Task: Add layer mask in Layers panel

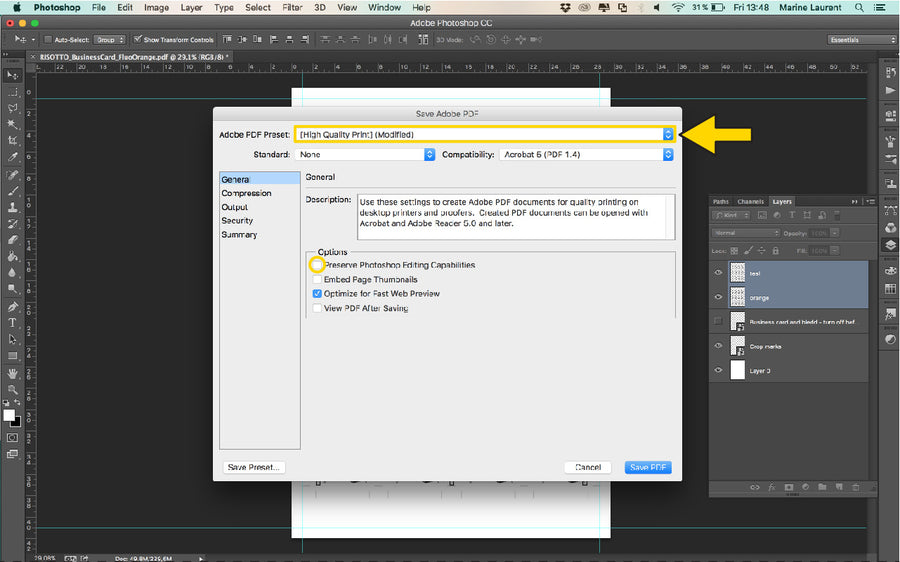Action: pyautogui.click(x=789, y=487)
